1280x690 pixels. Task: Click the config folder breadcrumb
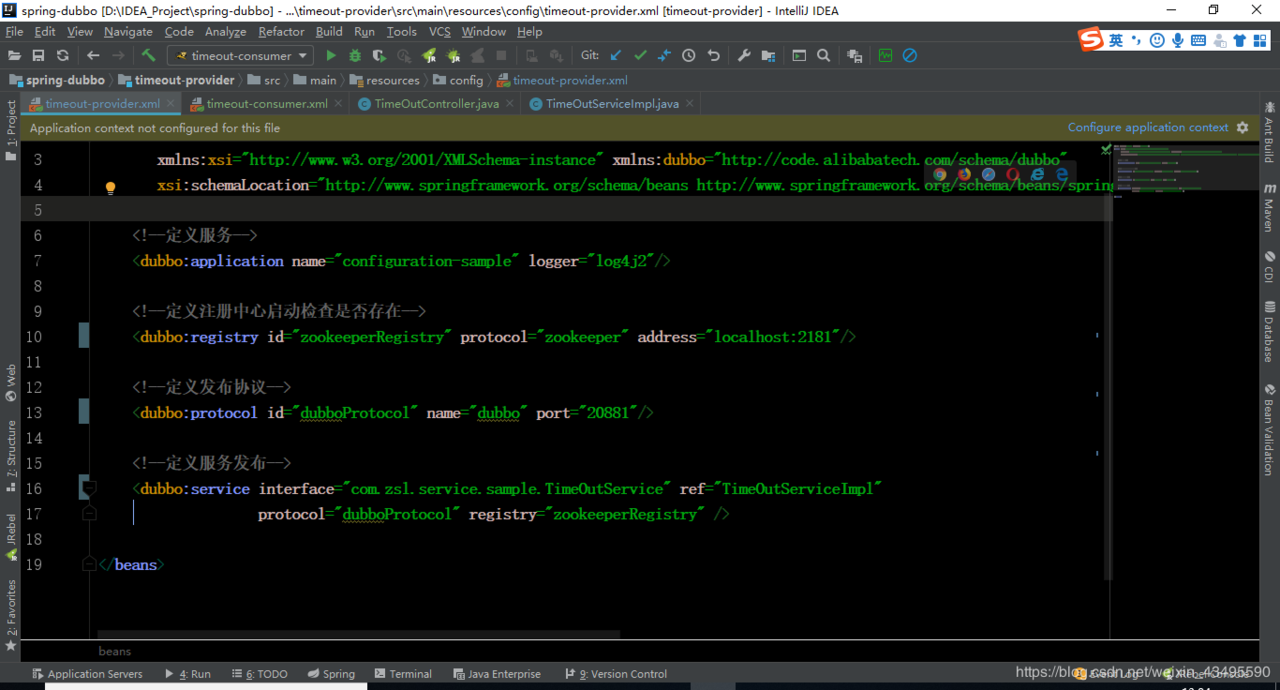(x=457, y=80)
